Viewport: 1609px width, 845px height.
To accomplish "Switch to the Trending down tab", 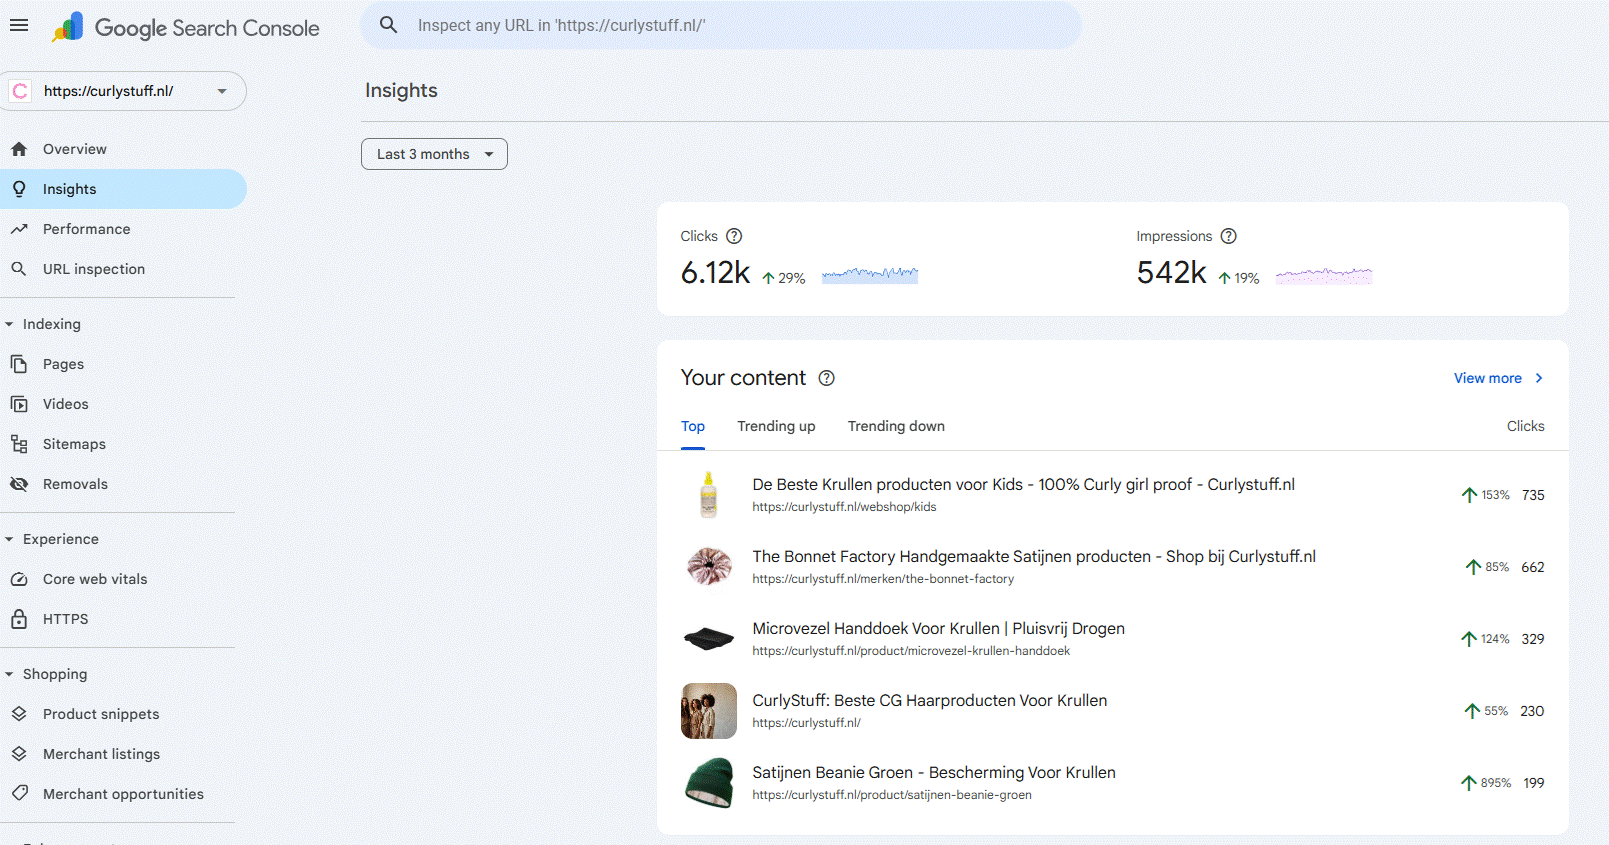I will [896, 427].
